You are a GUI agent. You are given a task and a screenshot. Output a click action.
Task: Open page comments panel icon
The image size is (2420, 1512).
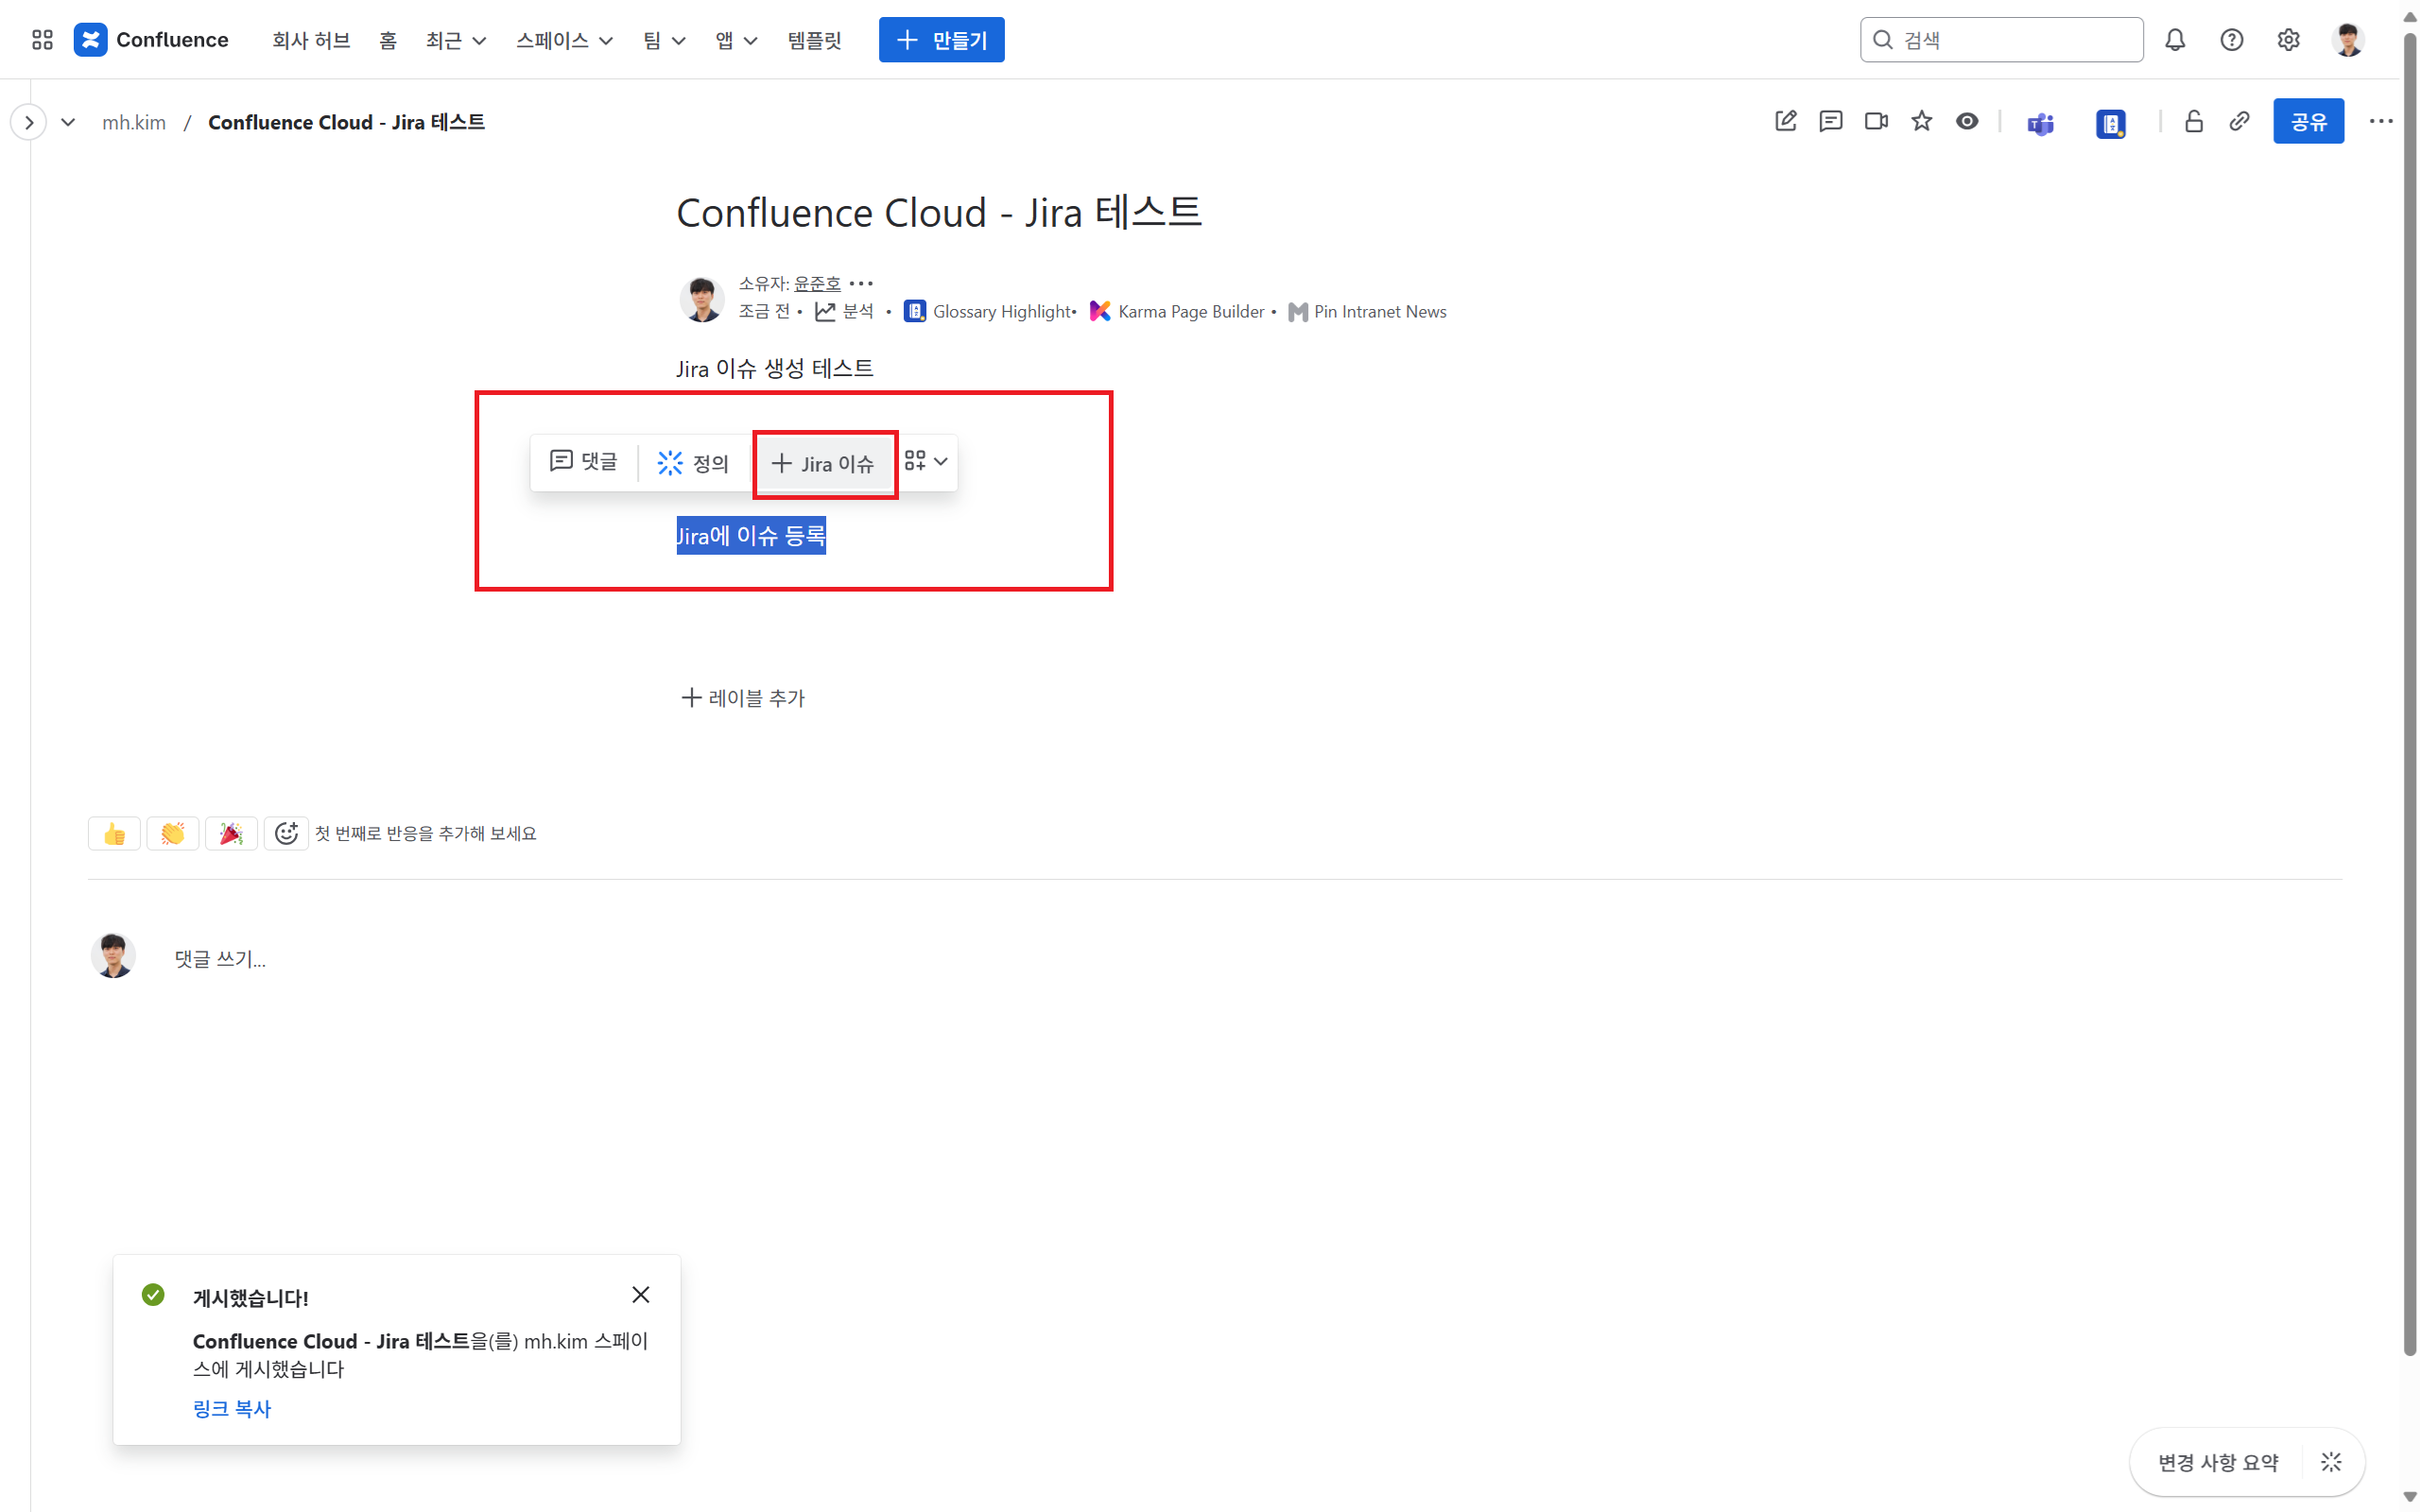tap(1831, 122)
